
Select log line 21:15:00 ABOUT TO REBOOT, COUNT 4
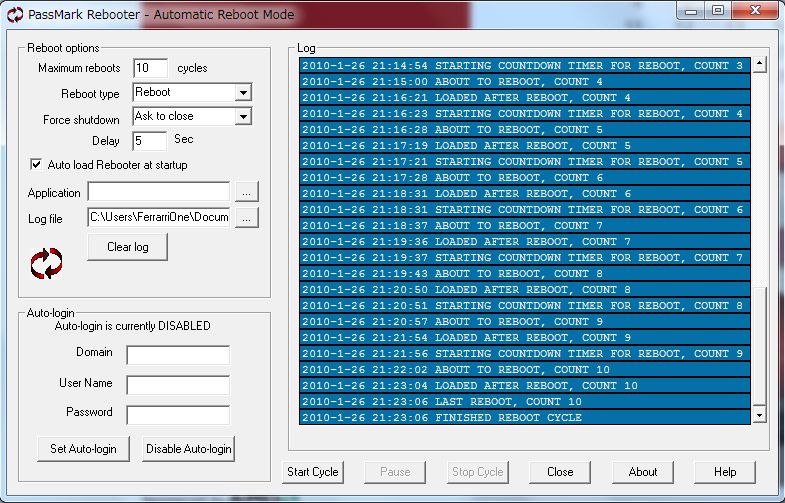tap(525, 81)
